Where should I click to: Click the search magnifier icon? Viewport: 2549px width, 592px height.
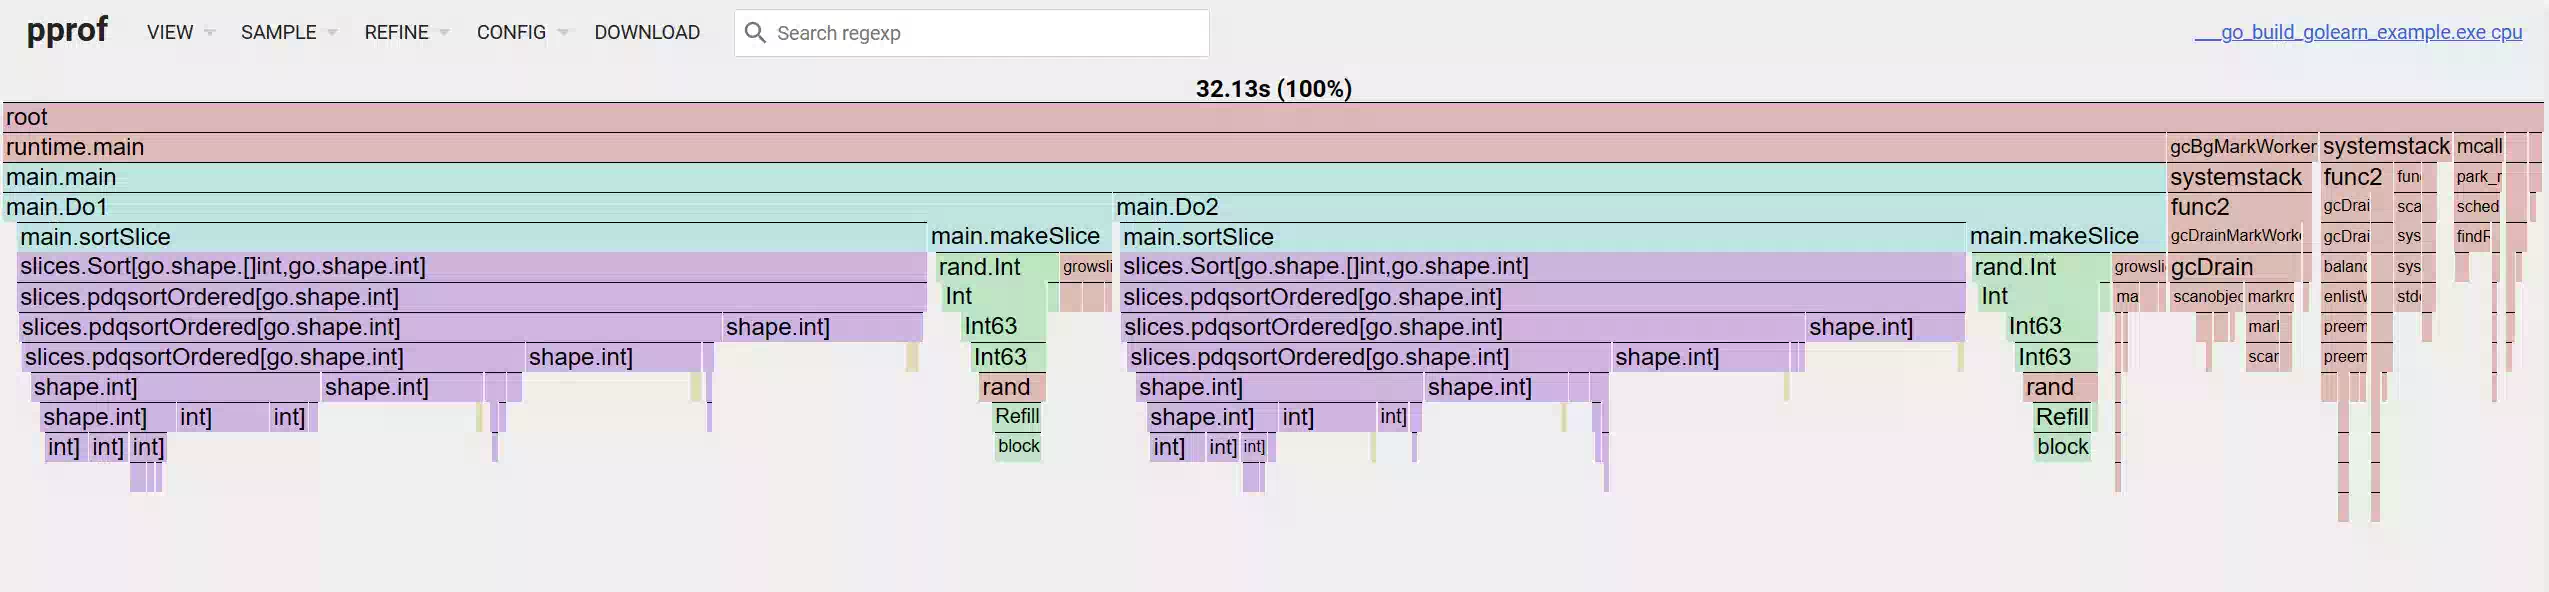[756, 33]
